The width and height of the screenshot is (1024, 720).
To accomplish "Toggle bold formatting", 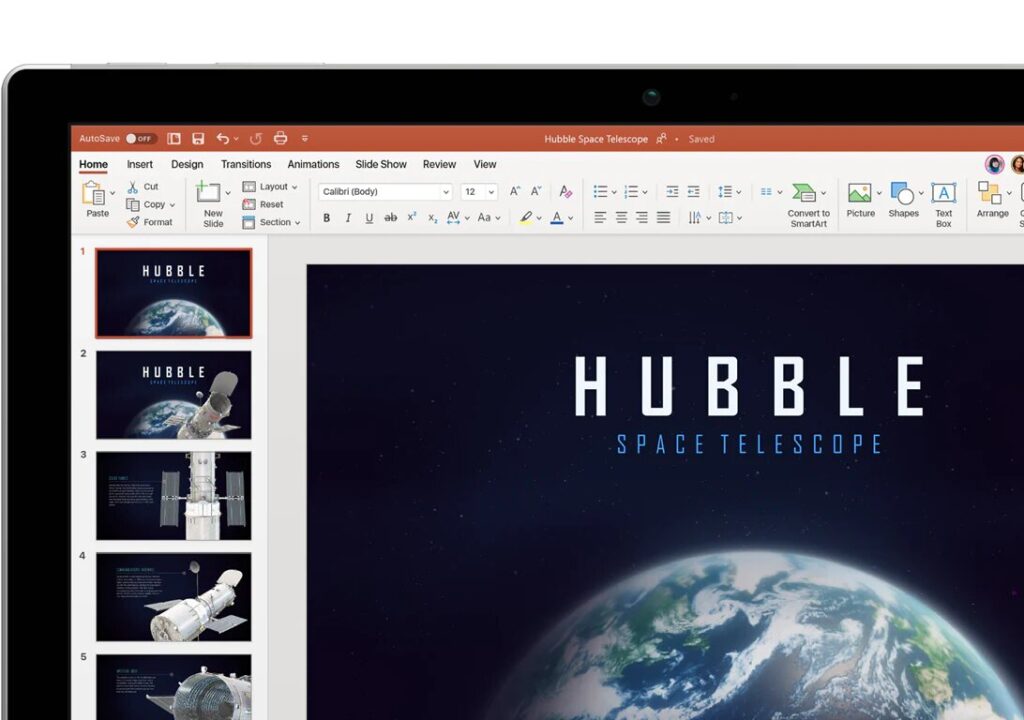I will tap(326, 217).
